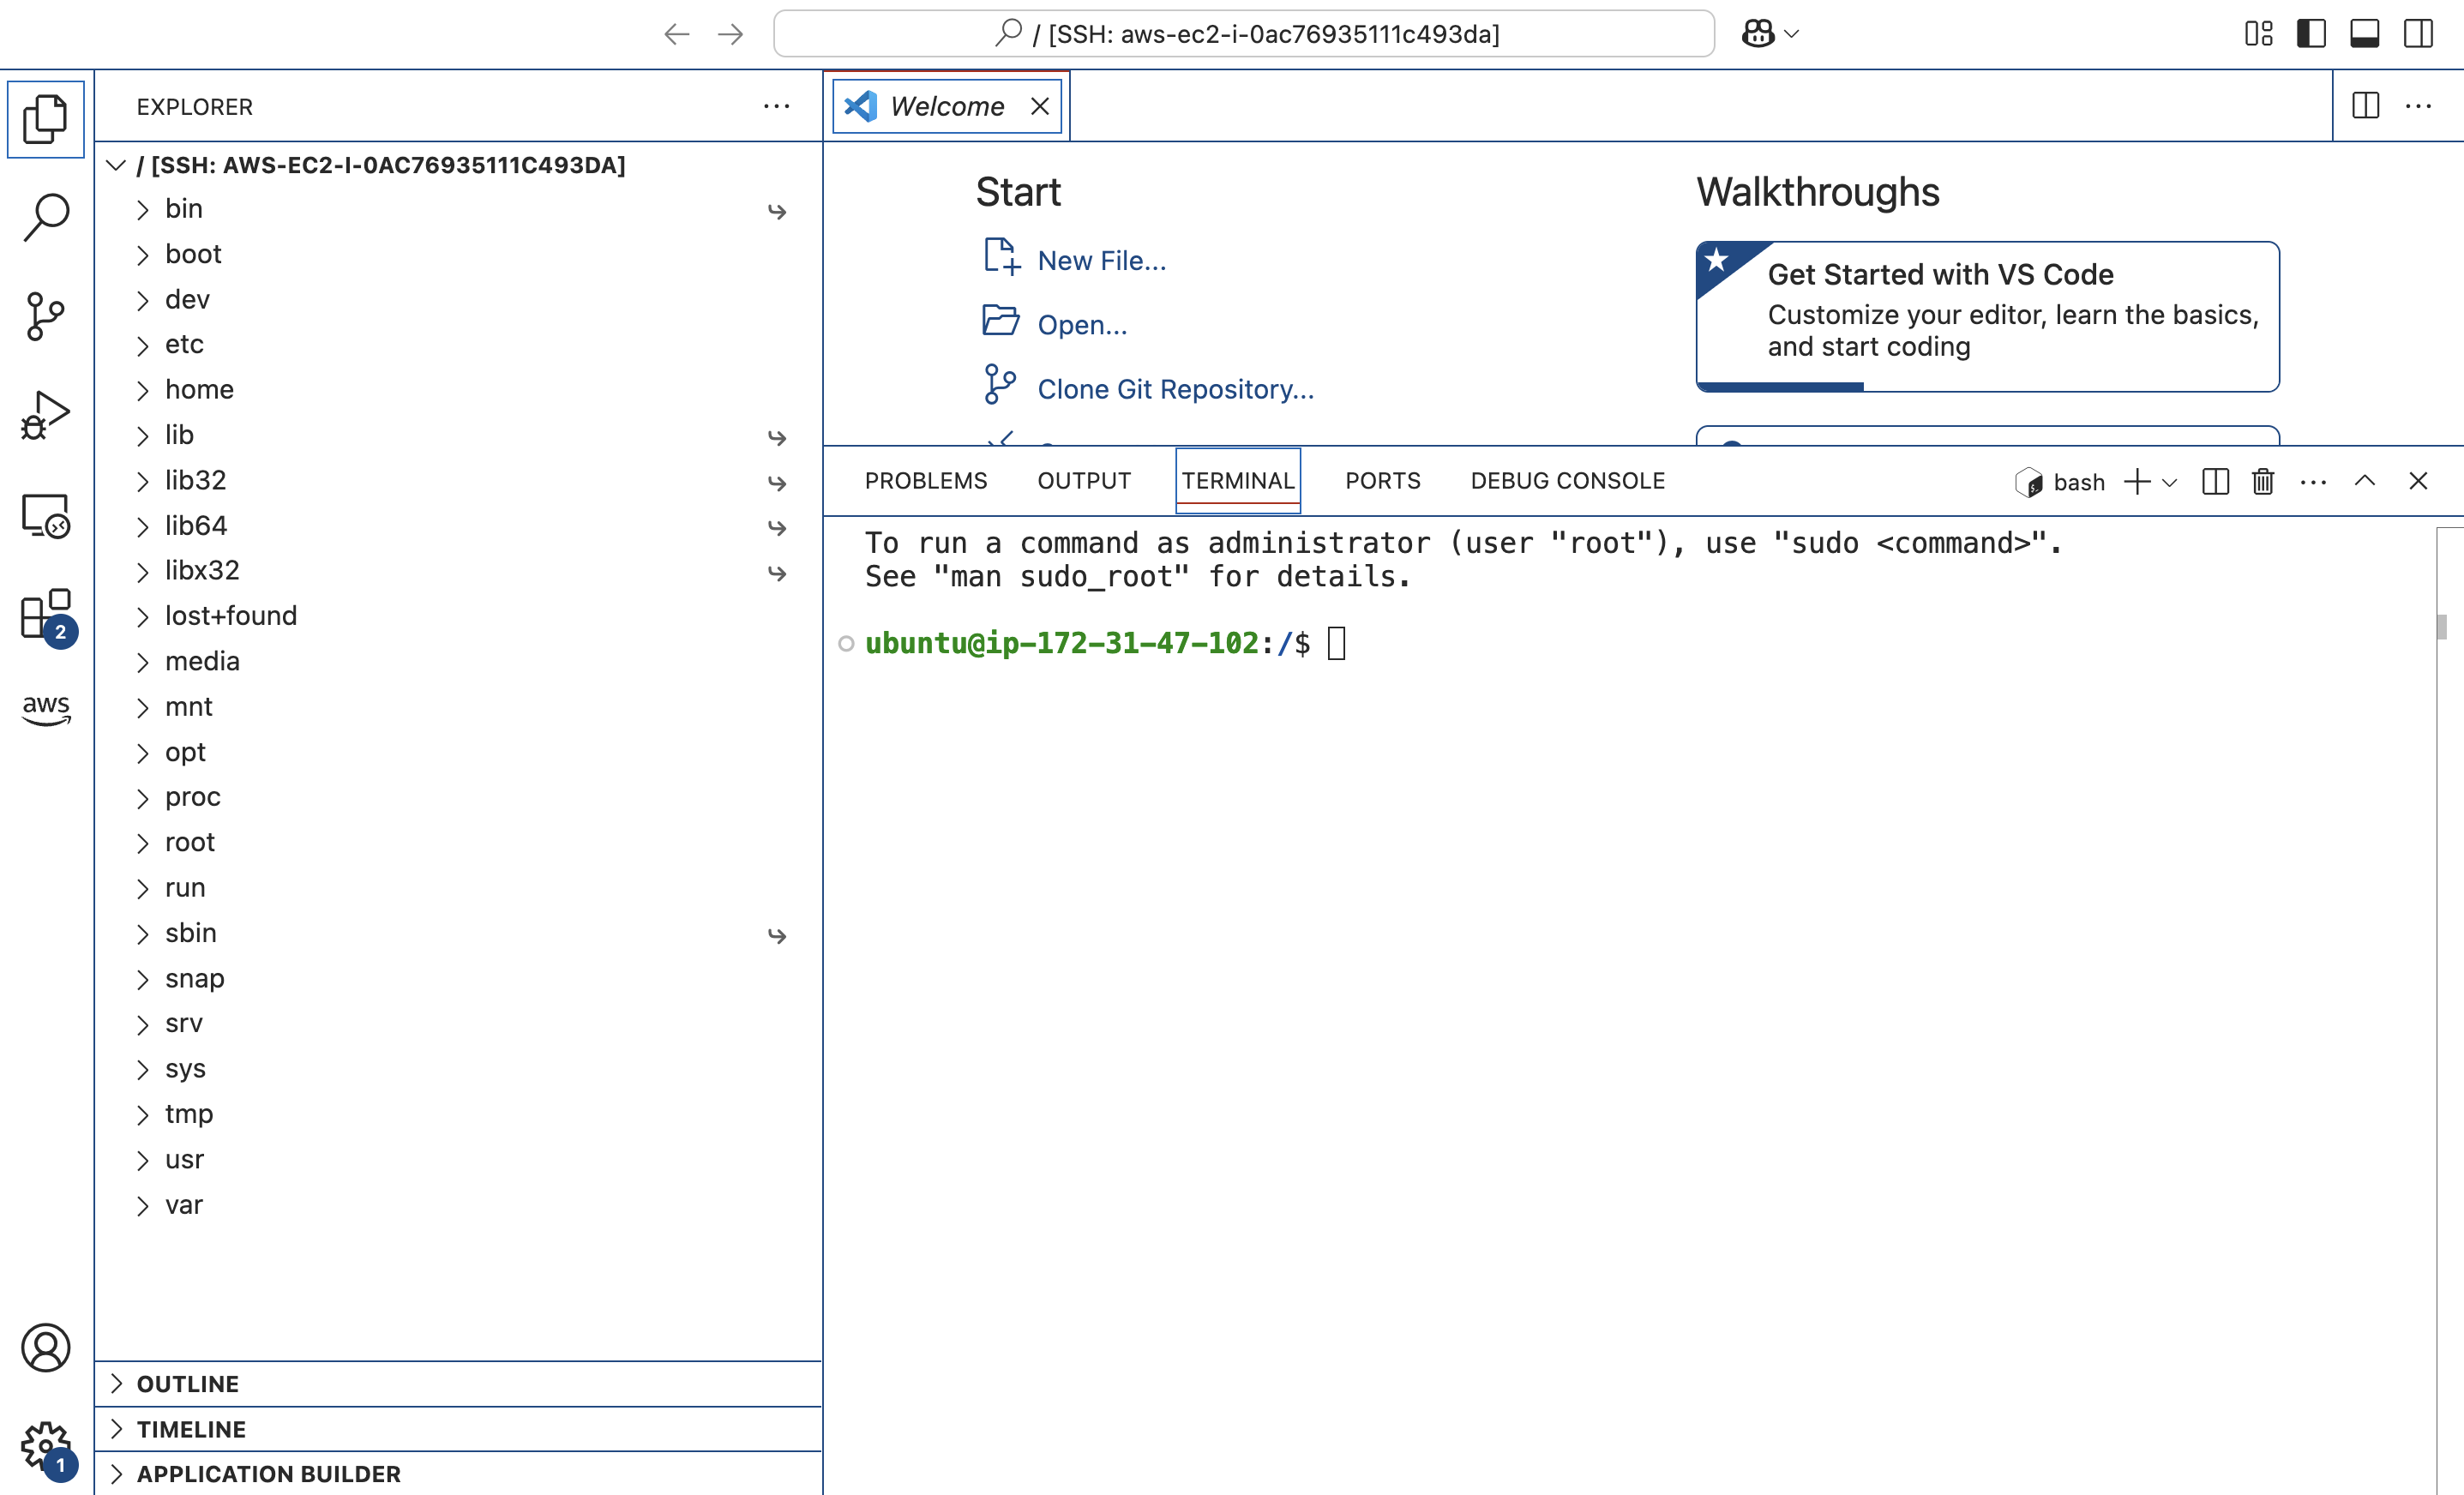Split the editor to the right

[2365, 106]
